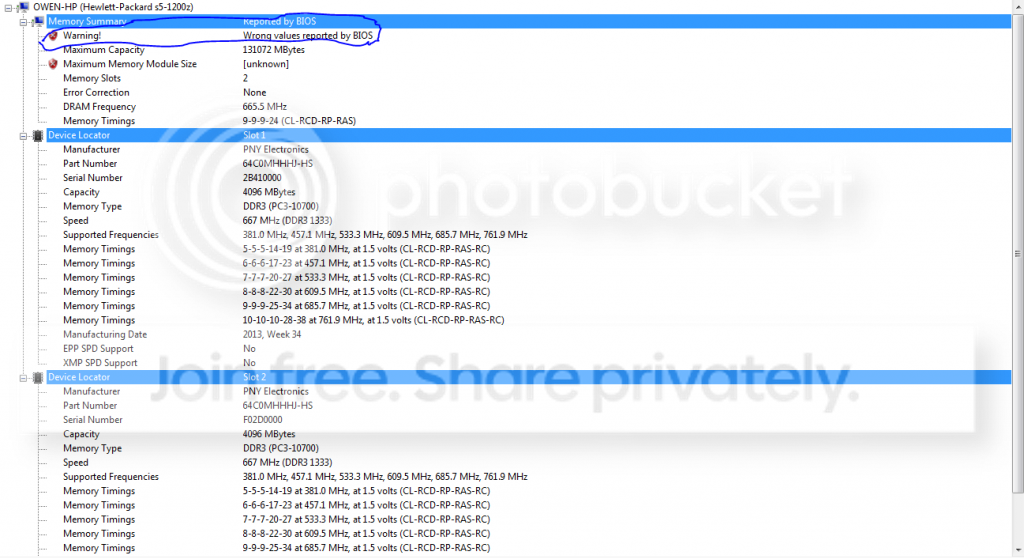Click the vertical scrollbar thumb

(x=1017, y=254)
